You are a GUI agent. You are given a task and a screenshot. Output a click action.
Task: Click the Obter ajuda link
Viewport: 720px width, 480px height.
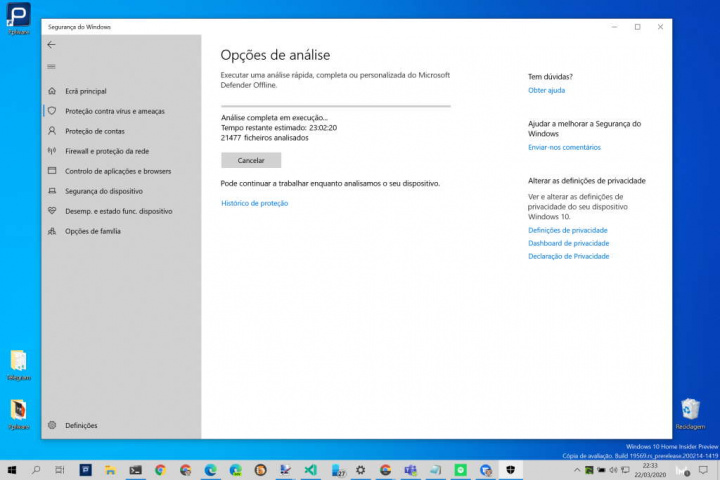click(546, 90)
